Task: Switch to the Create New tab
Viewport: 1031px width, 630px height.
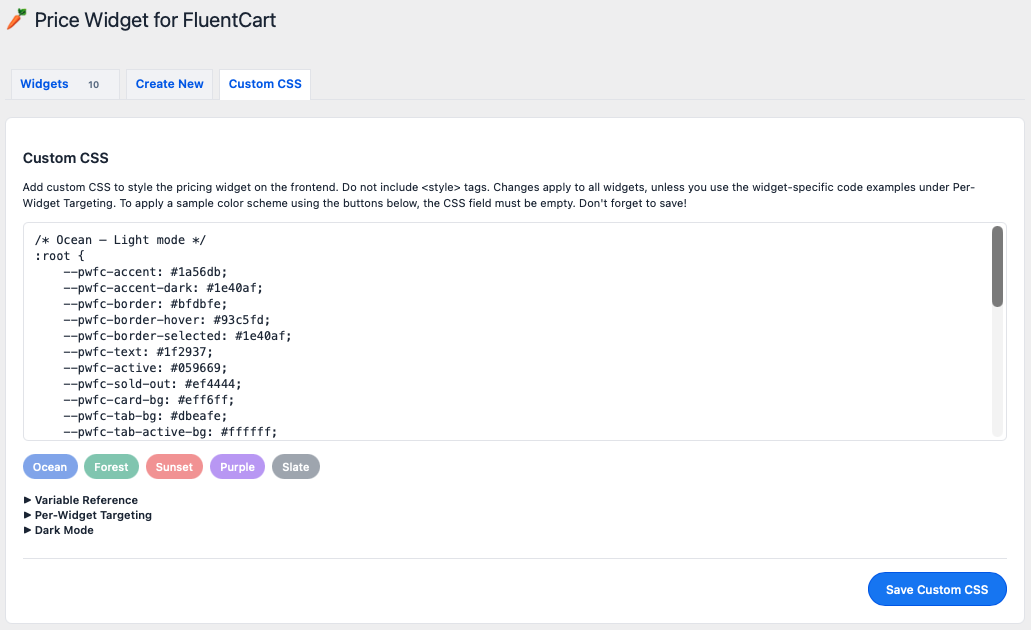Action: (x=170, y=84)
